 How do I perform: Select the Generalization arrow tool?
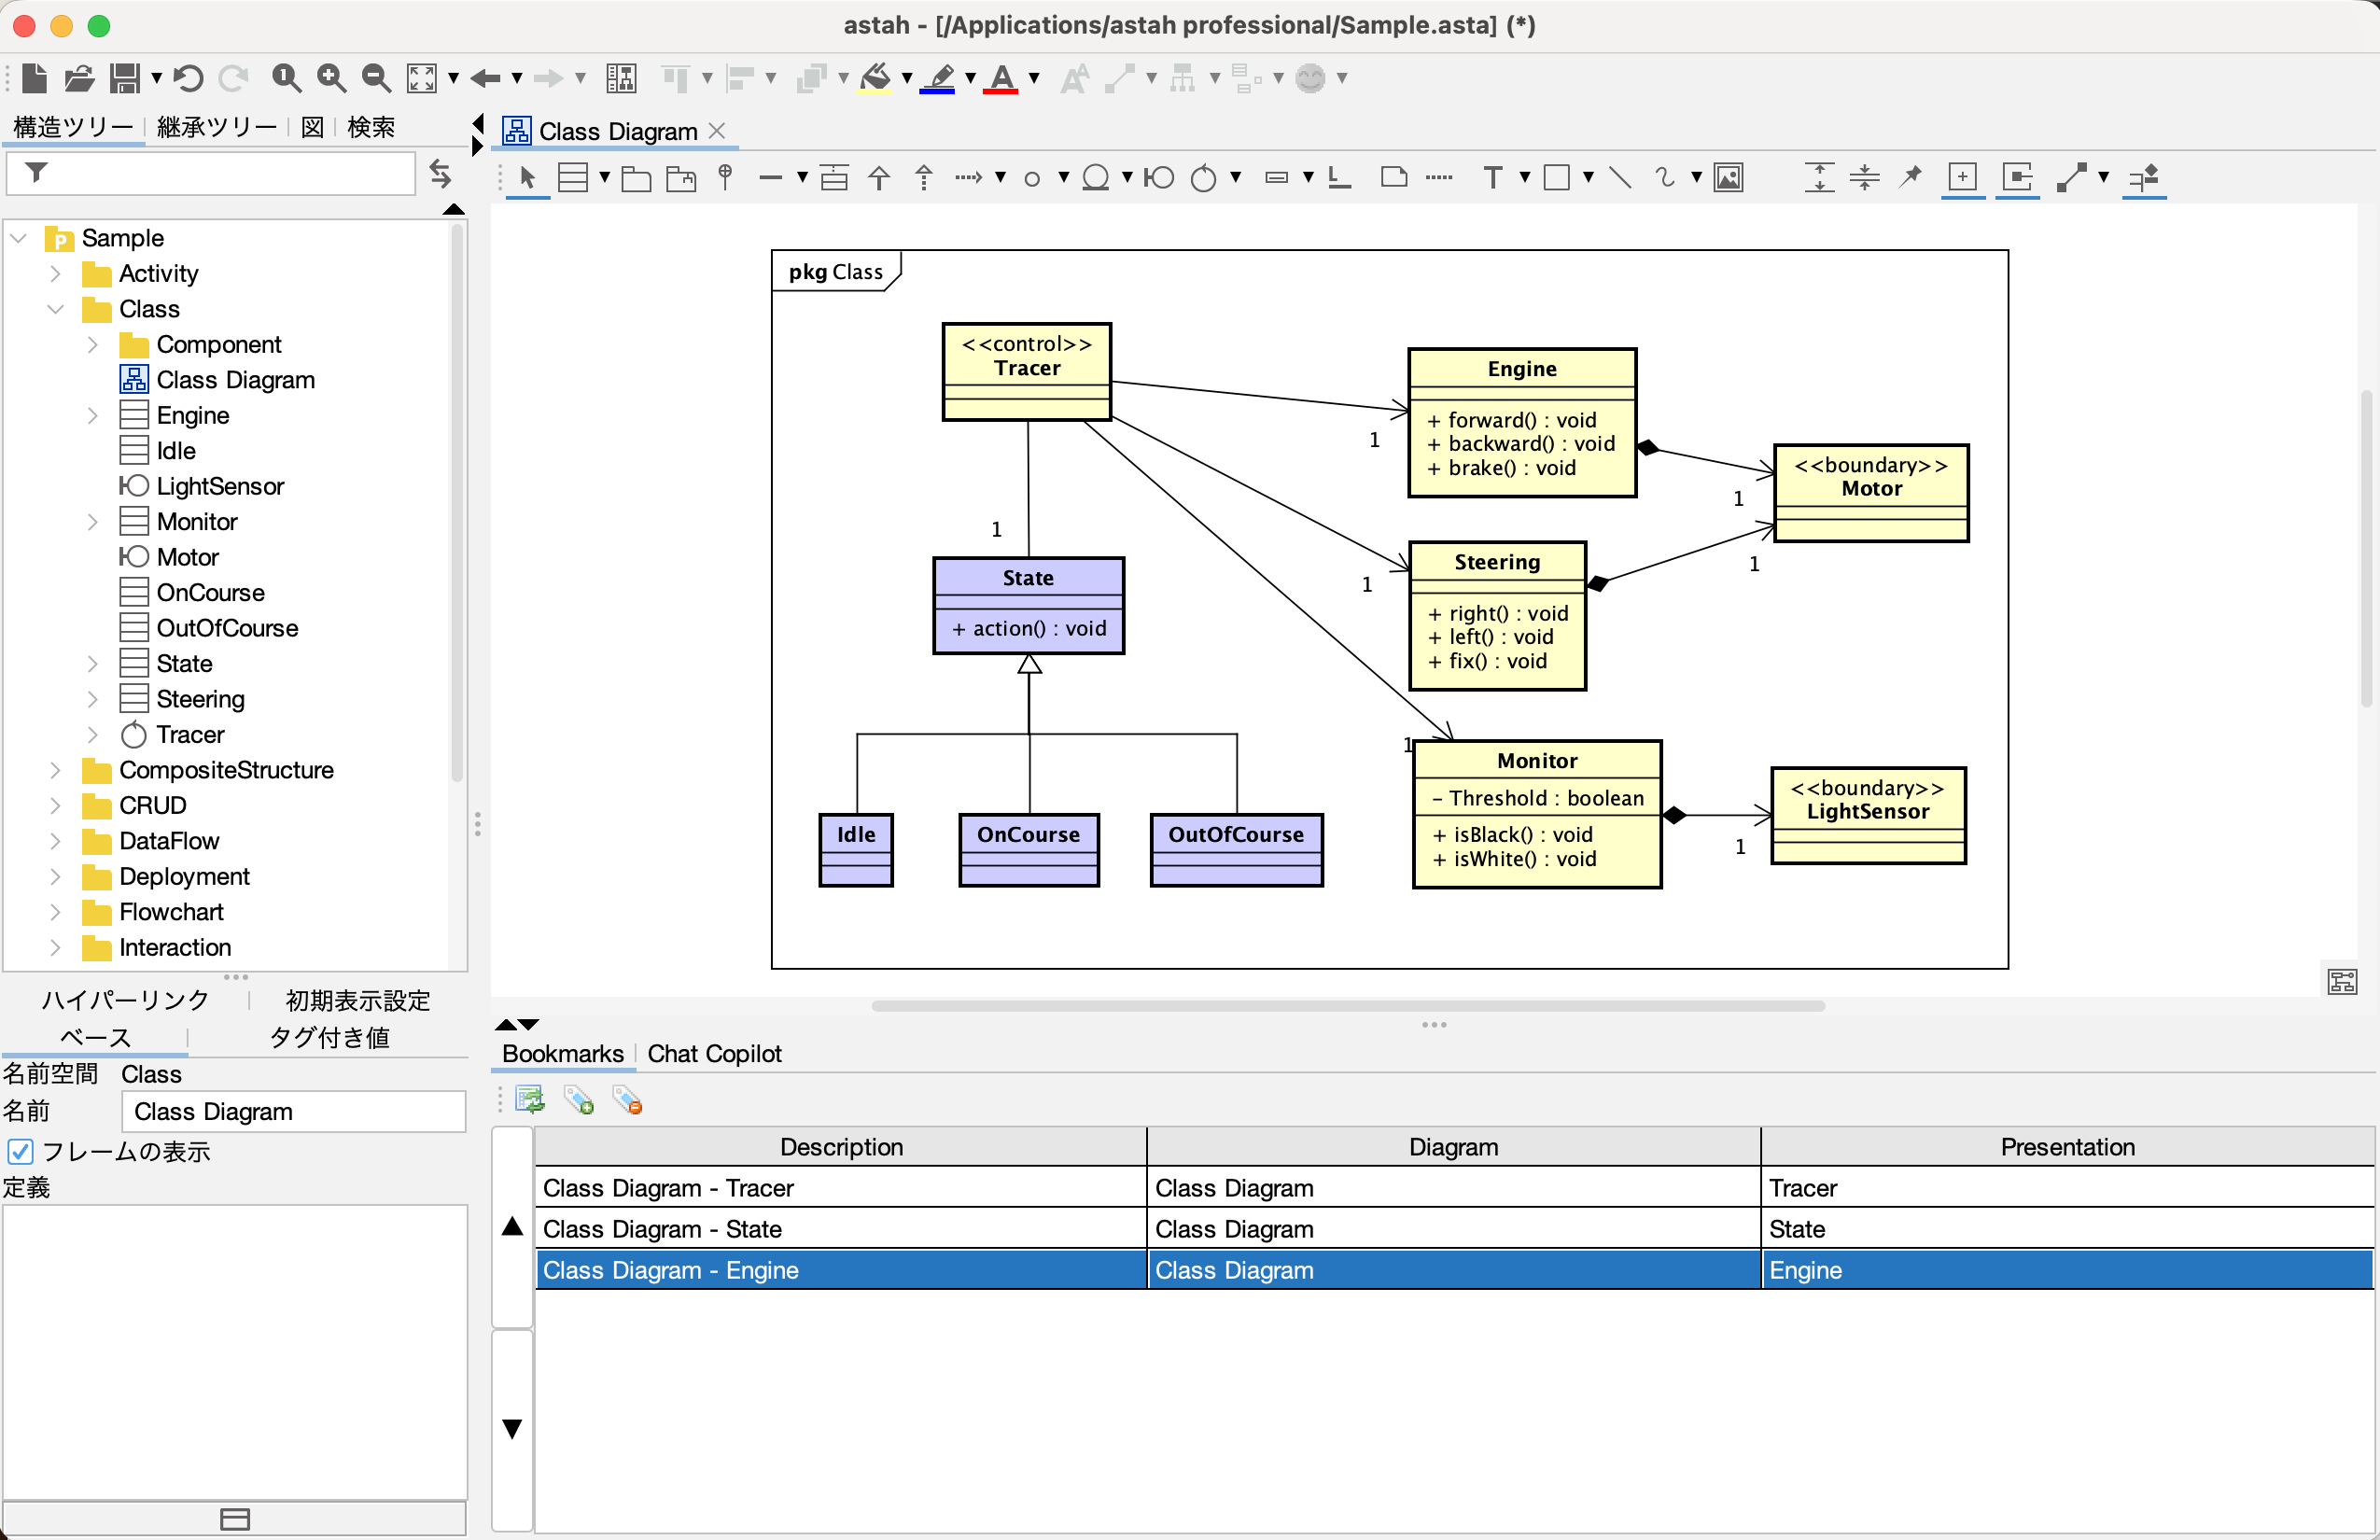879,178
